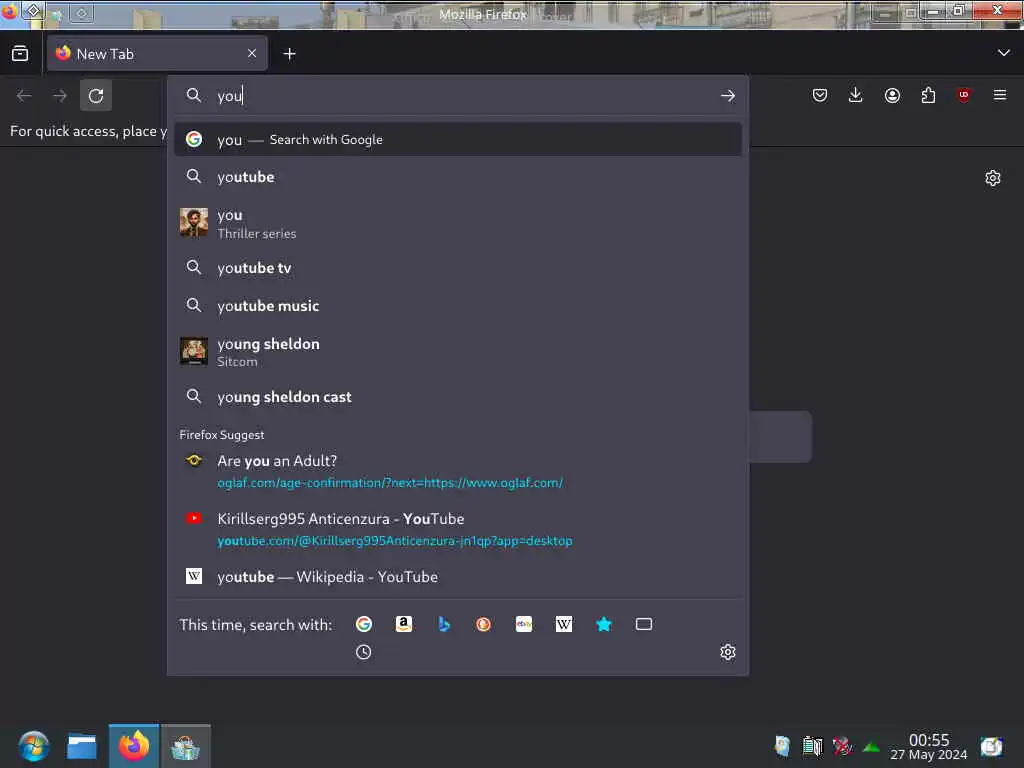Viewport: 1024px width, 768px height.
Task: Expand the list all tabs chevron
Action: point(1004,53)
